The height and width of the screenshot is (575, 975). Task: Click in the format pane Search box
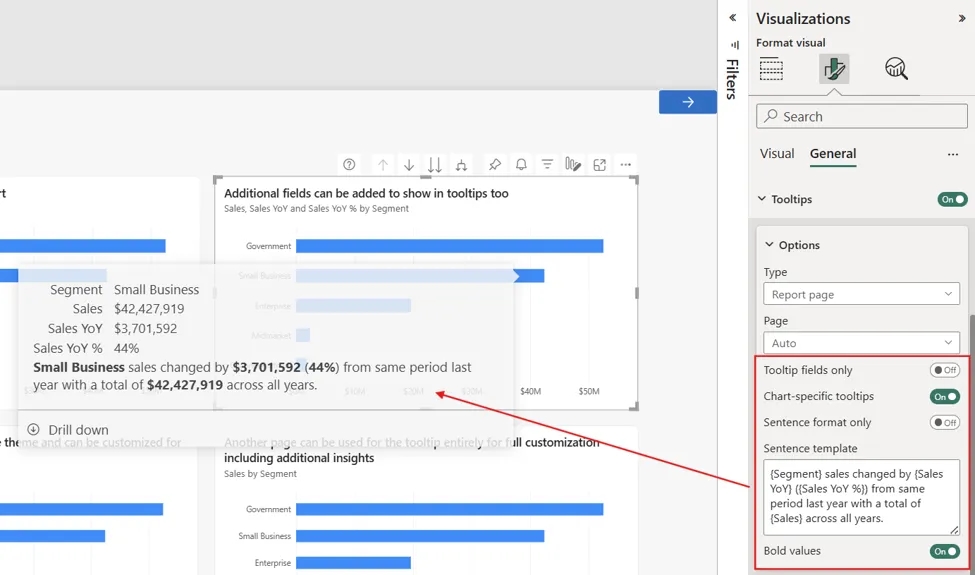click(x=861, y=116)
